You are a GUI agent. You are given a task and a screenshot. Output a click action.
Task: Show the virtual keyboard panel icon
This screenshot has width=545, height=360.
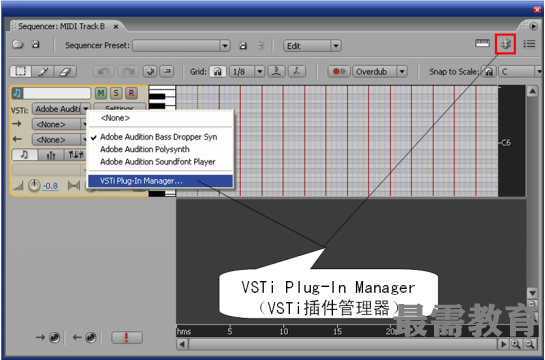[482, 43]
